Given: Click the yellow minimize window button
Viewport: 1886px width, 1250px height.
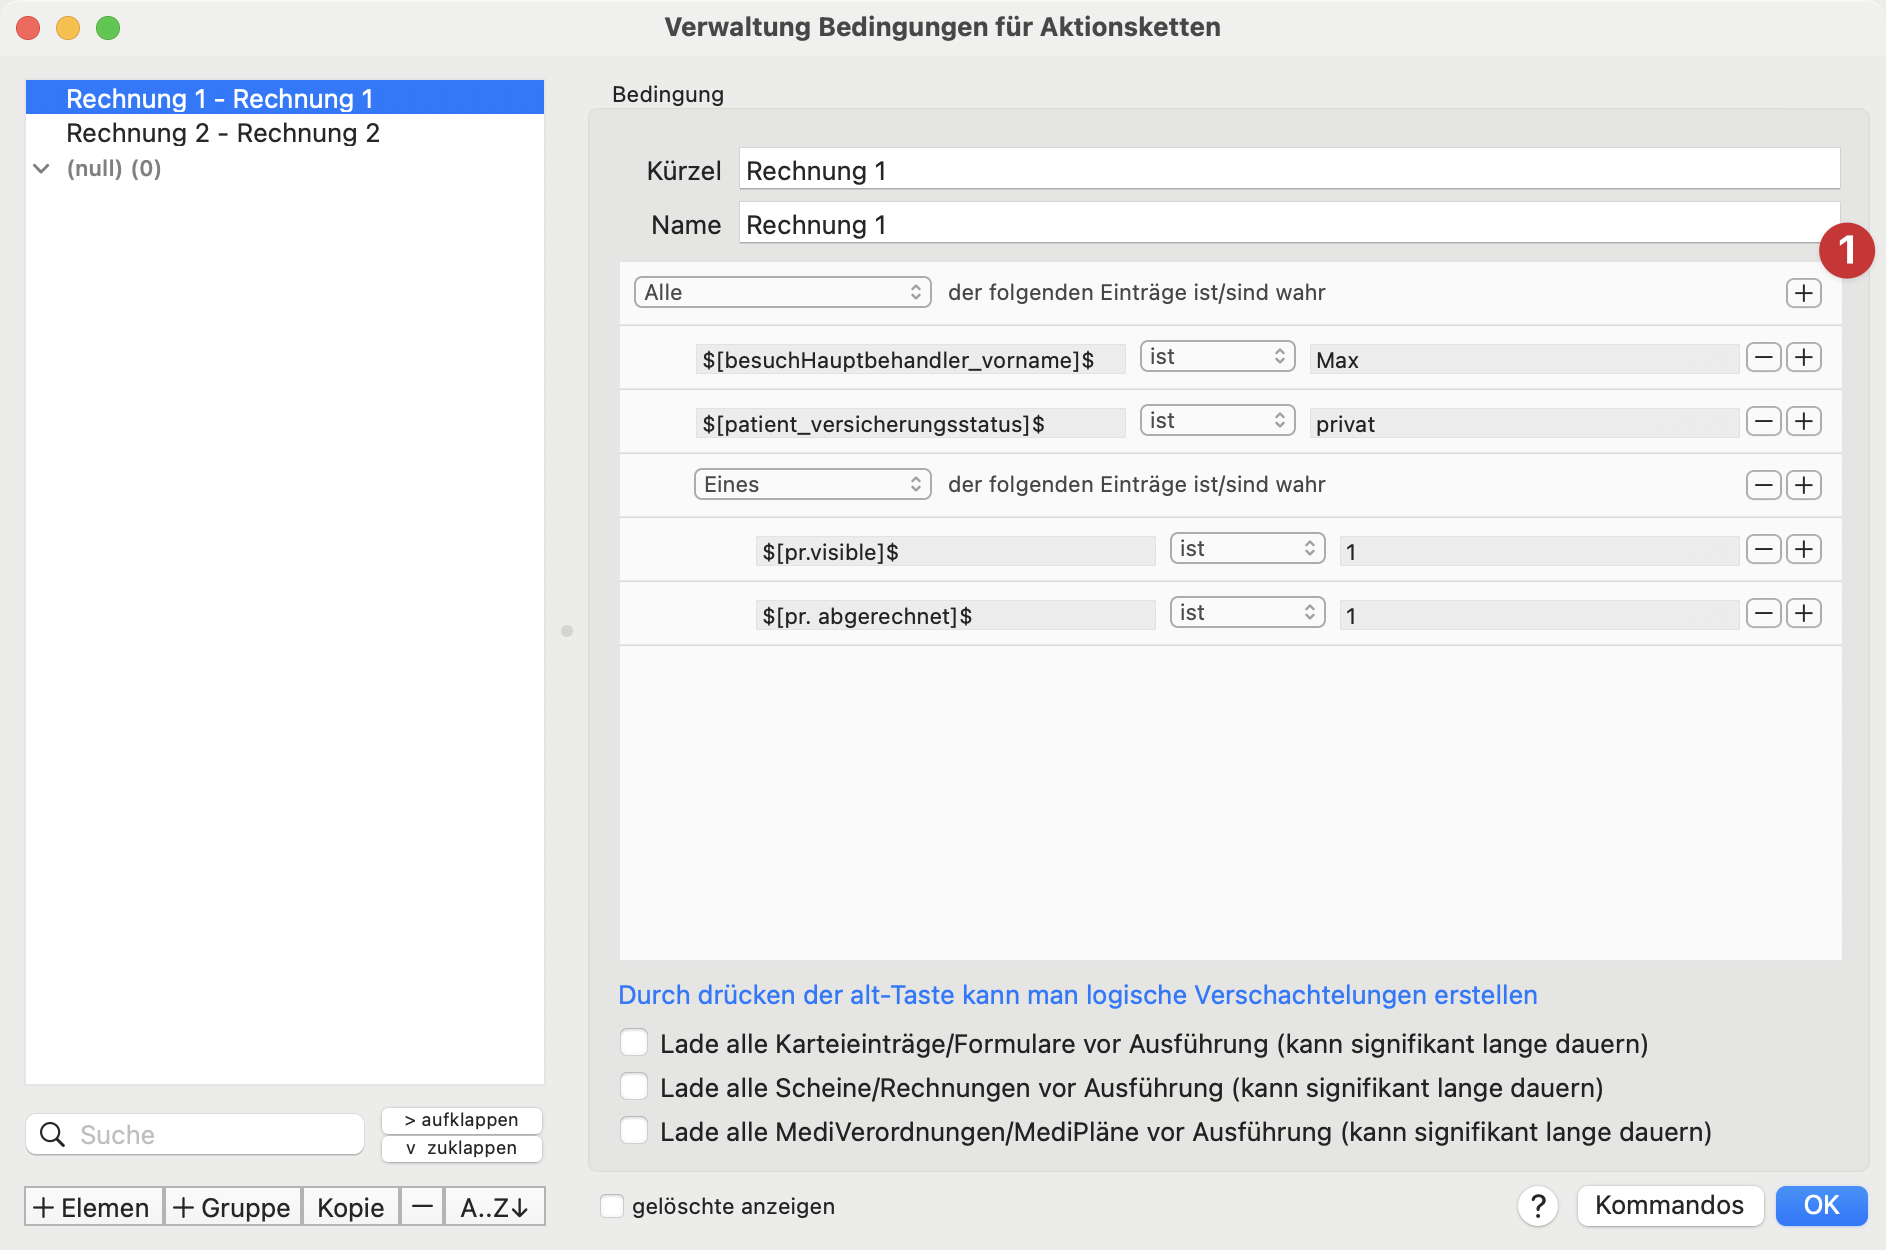Looking at the screenshot, I should coord(68,28).
